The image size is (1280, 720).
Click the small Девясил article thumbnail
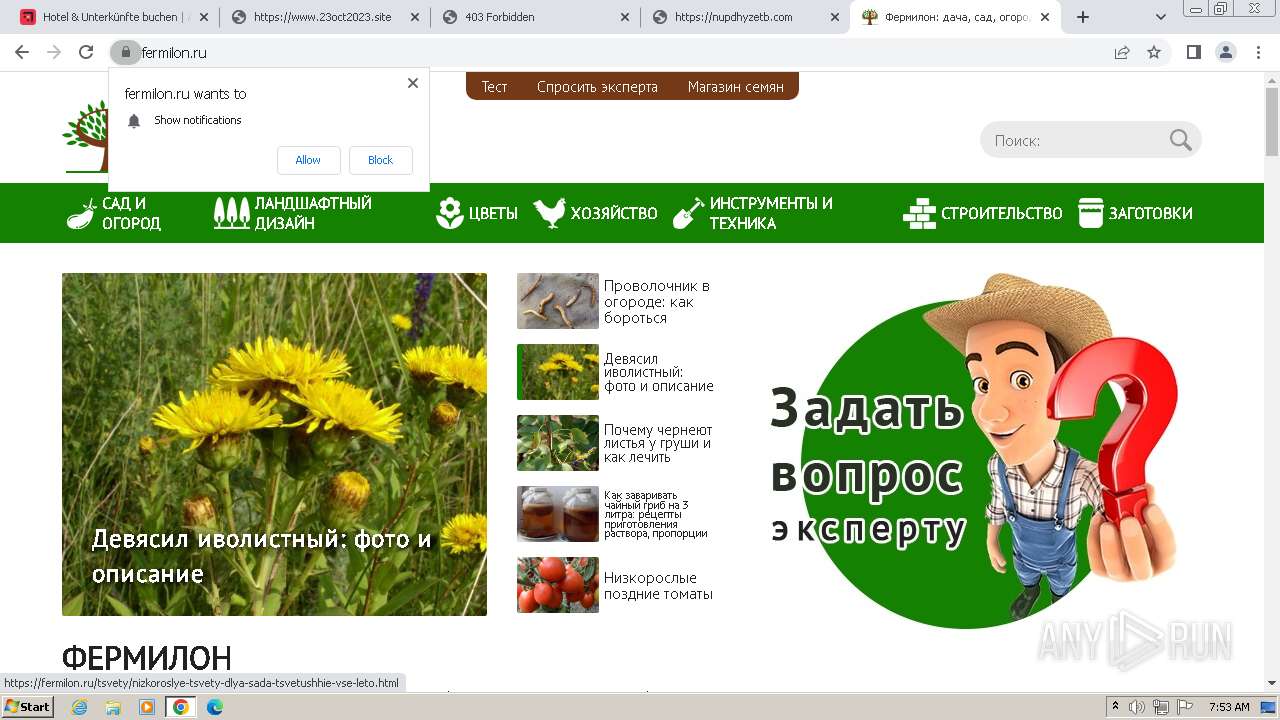point(557,372)
